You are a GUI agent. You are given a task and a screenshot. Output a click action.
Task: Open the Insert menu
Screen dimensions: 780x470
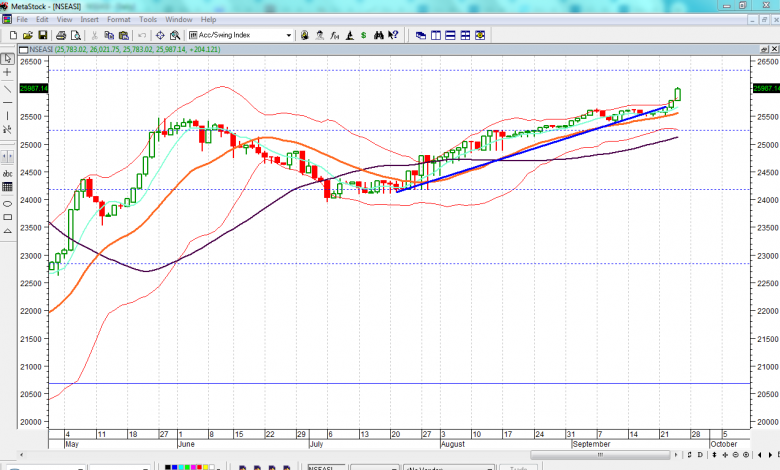[90, 19]
